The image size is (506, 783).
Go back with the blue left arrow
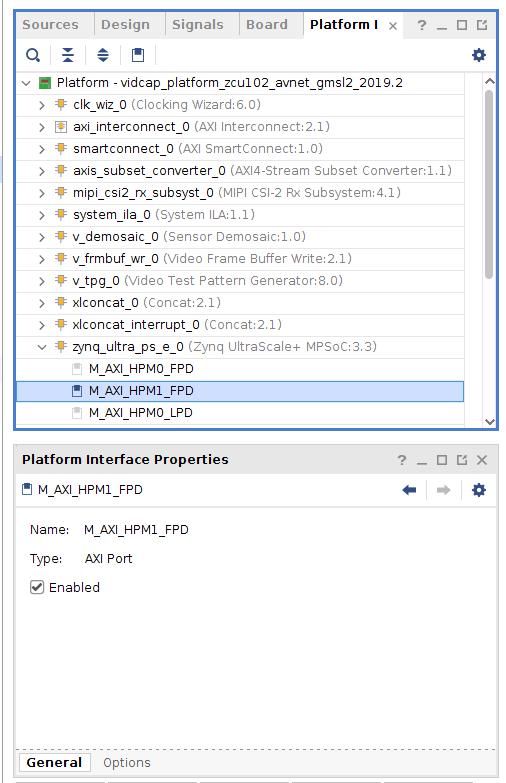(x=409, y=490)
